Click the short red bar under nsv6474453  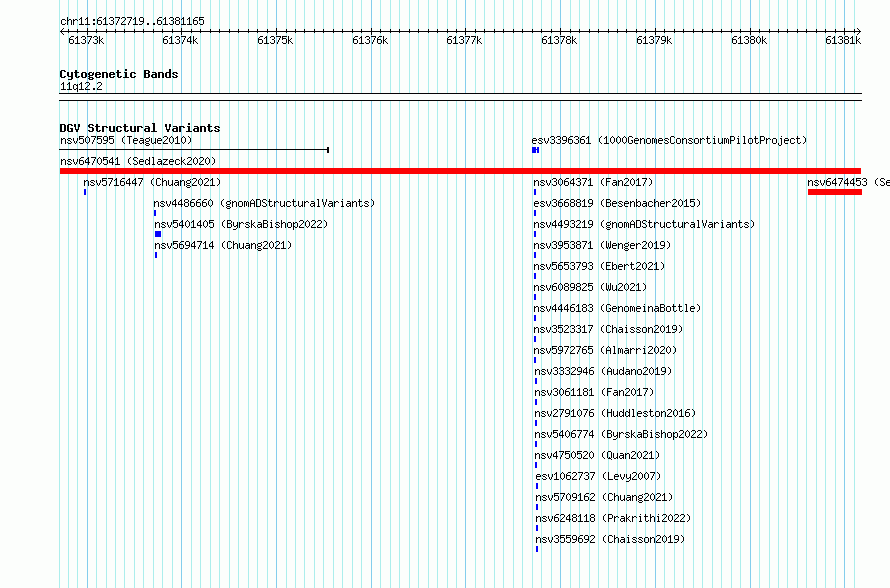click(835, 192)
